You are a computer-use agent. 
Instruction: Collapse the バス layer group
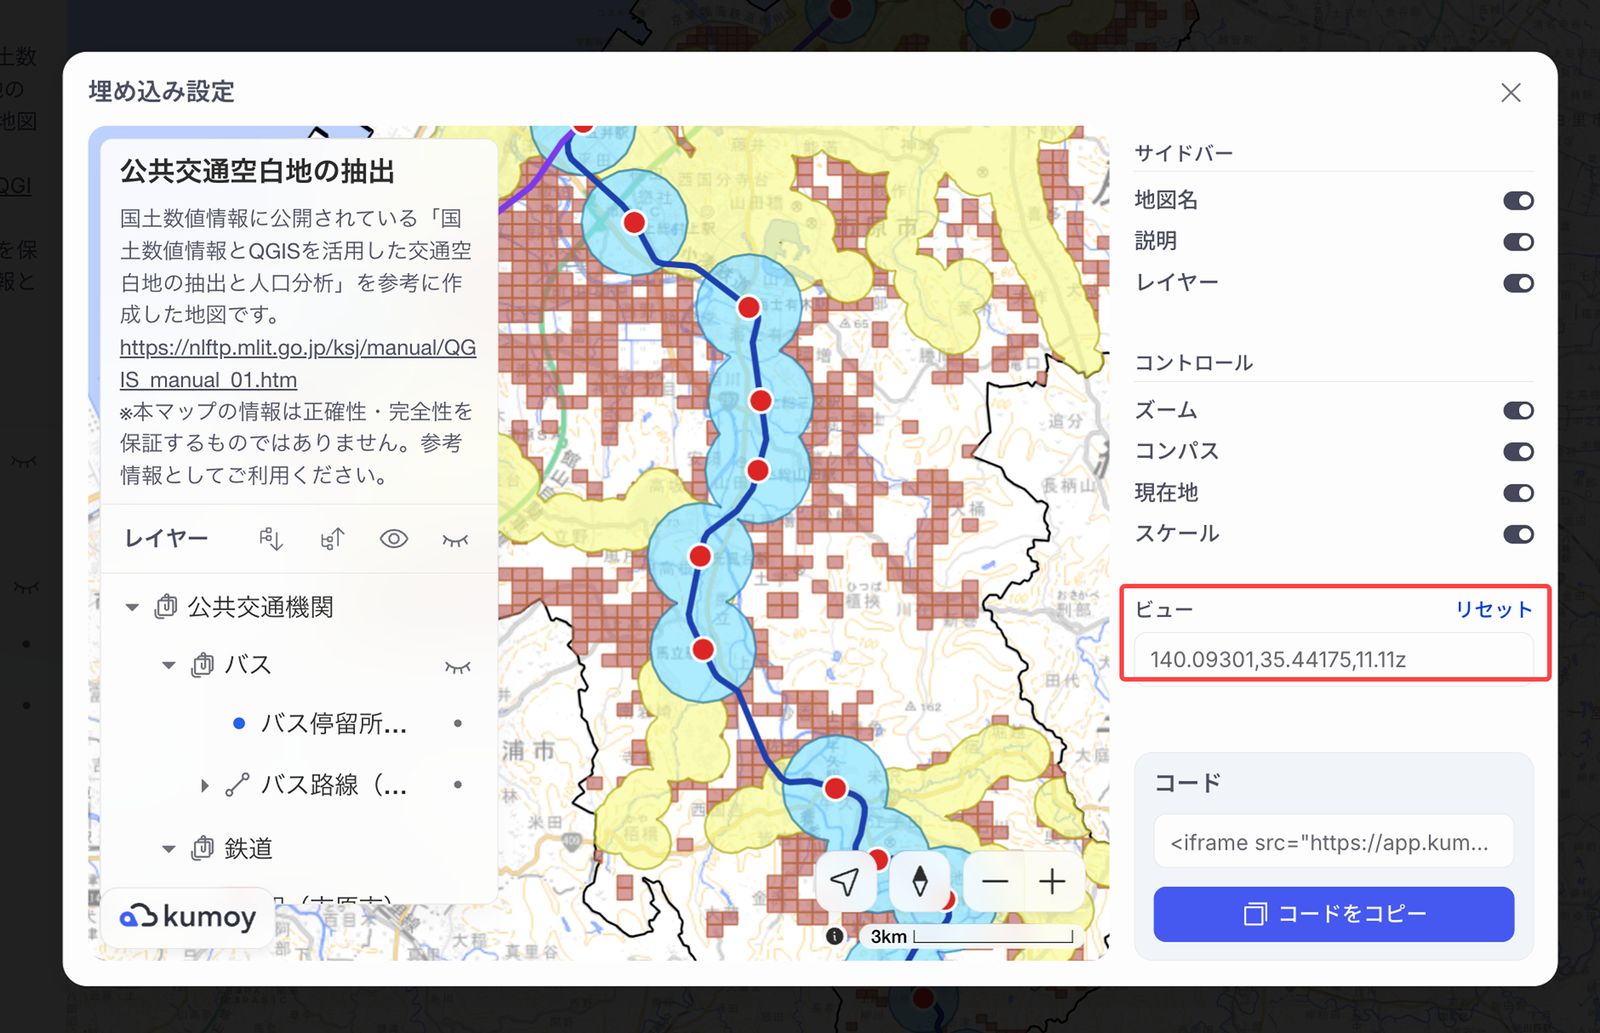click(169, 665)
